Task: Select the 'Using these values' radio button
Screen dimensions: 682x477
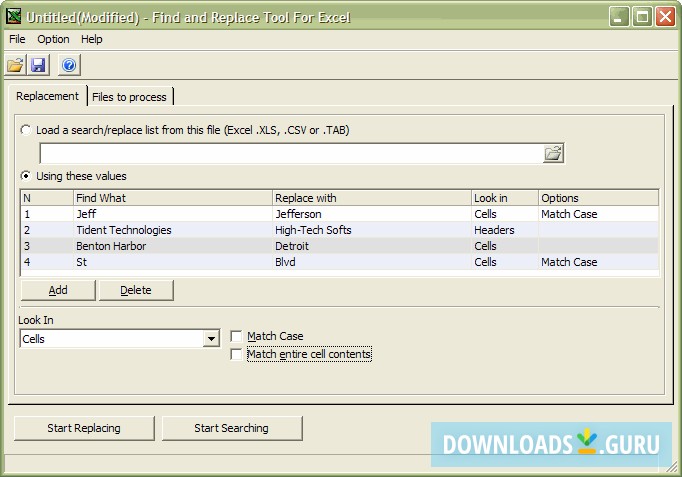Action: click(x=26, y=176)
